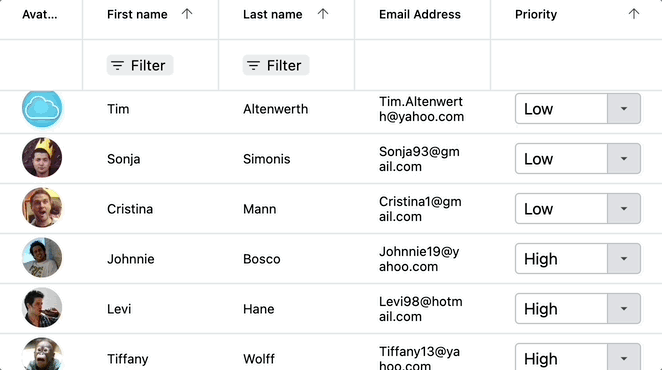Open the Last name Filter button

(x=276, y=65)
